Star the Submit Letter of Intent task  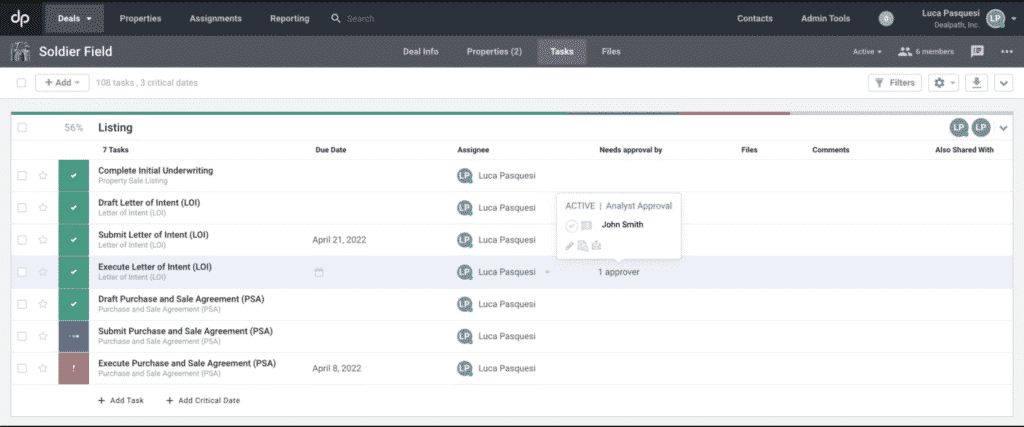[43, 240]
